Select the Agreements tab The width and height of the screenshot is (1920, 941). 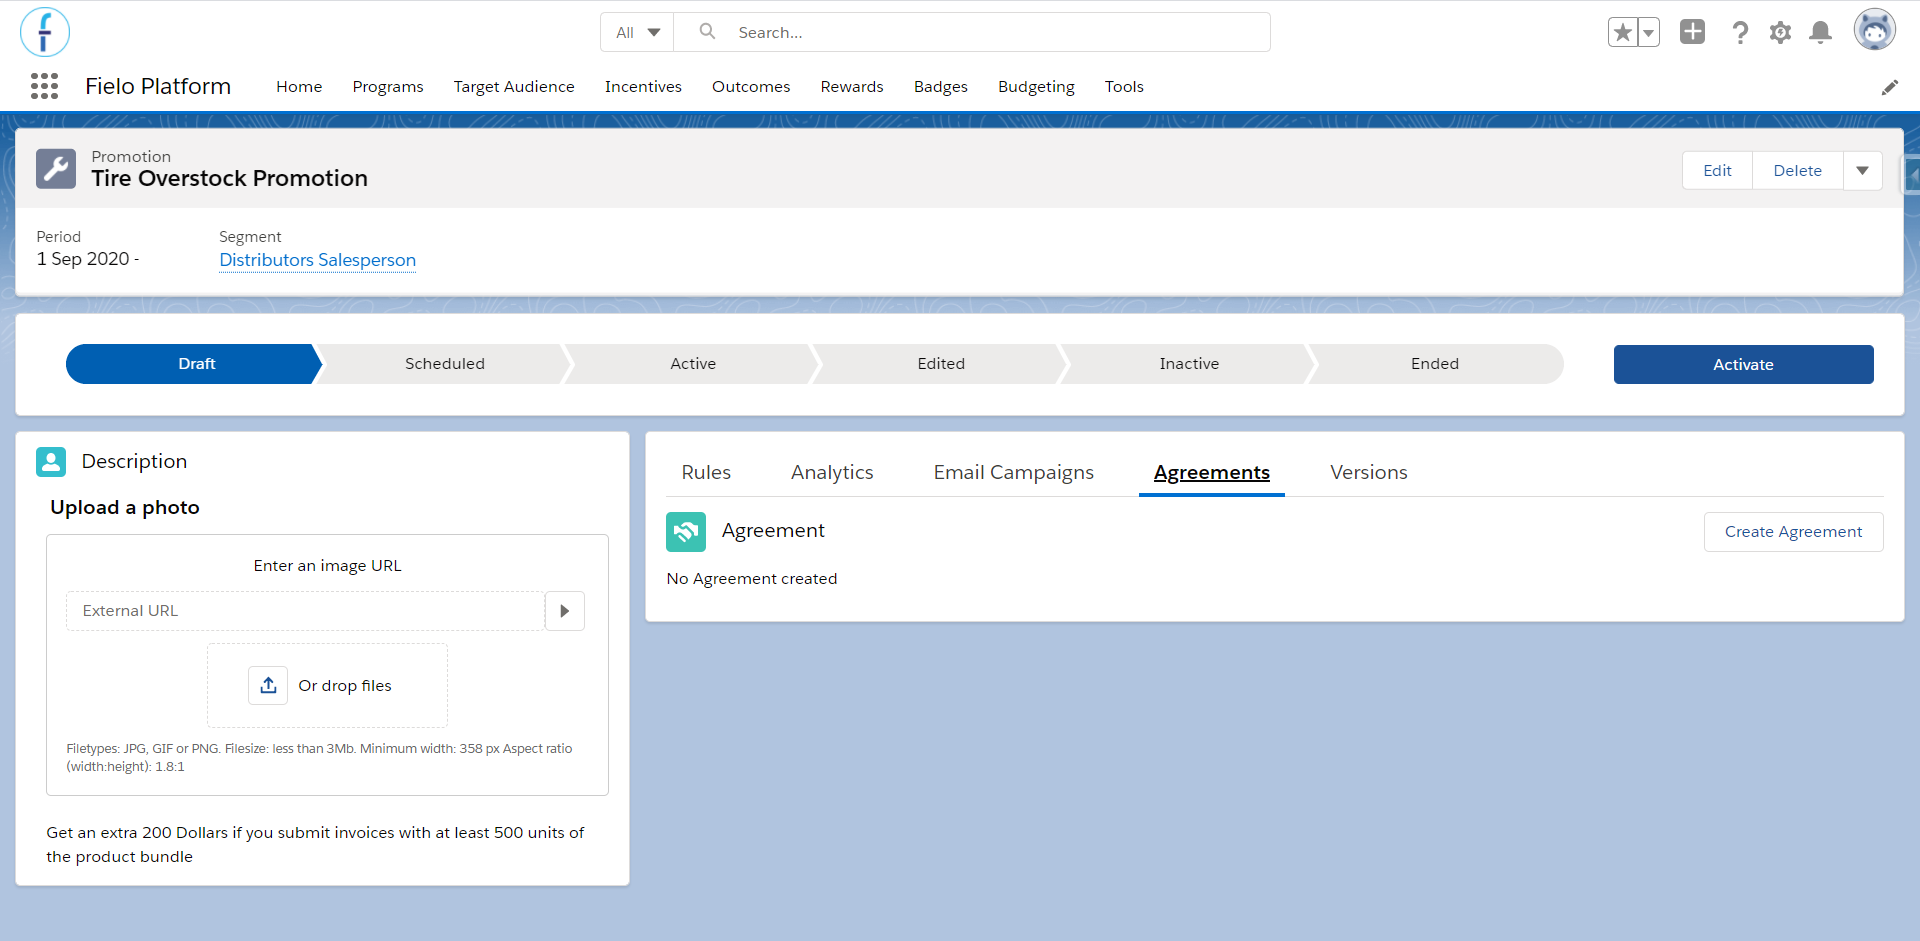(1212, 472)
